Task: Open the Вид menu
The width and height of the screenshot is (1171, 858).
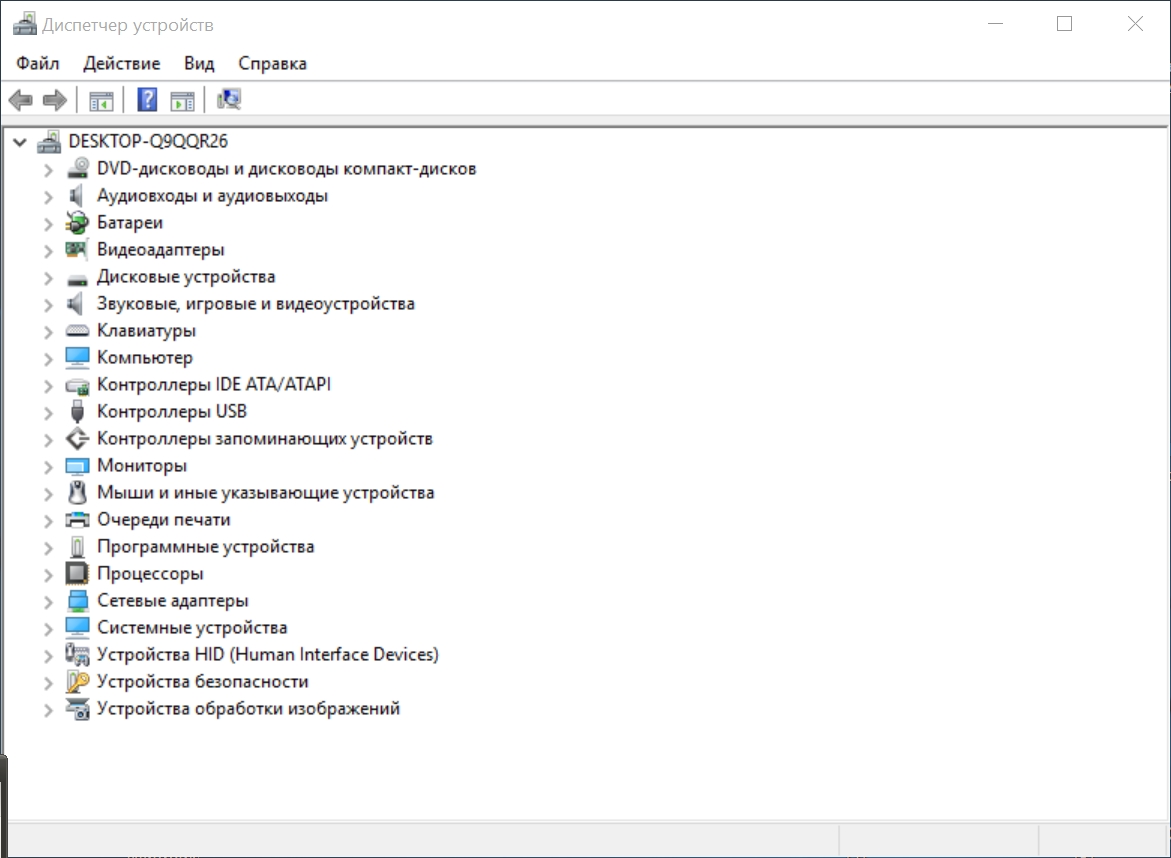Action: [199, 63]
